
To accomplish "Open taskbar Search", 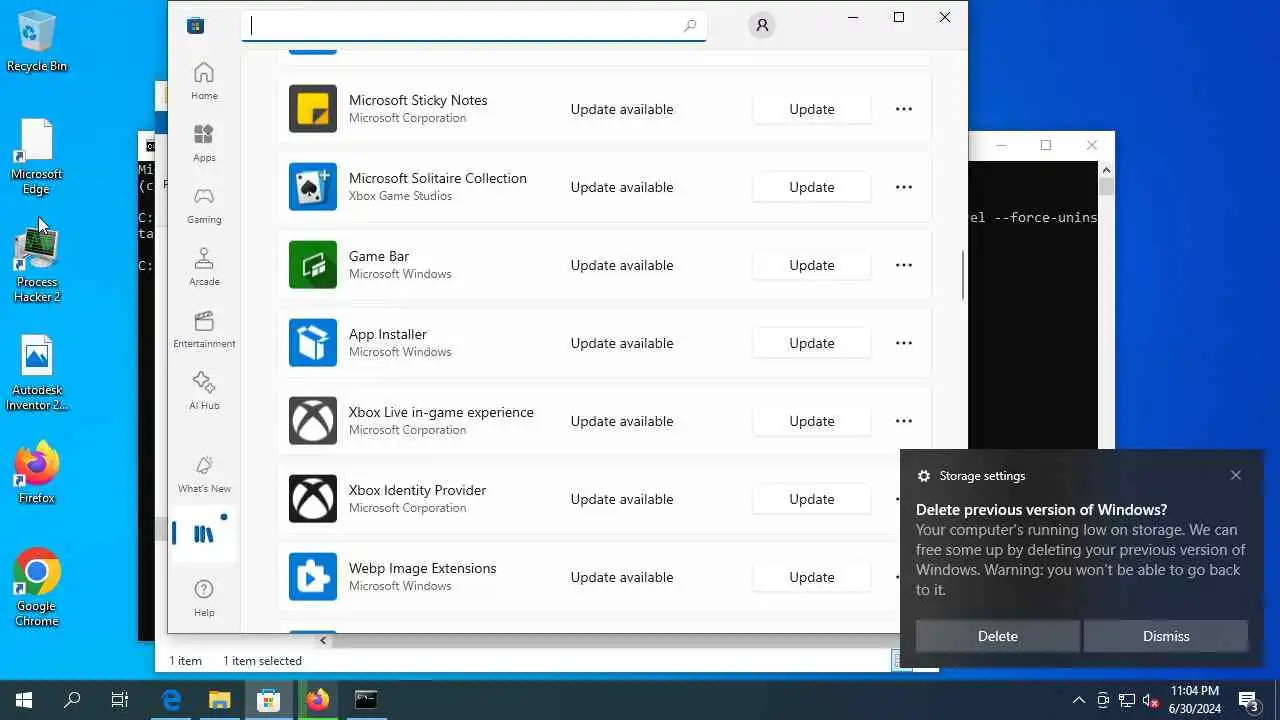I will 72,700.
